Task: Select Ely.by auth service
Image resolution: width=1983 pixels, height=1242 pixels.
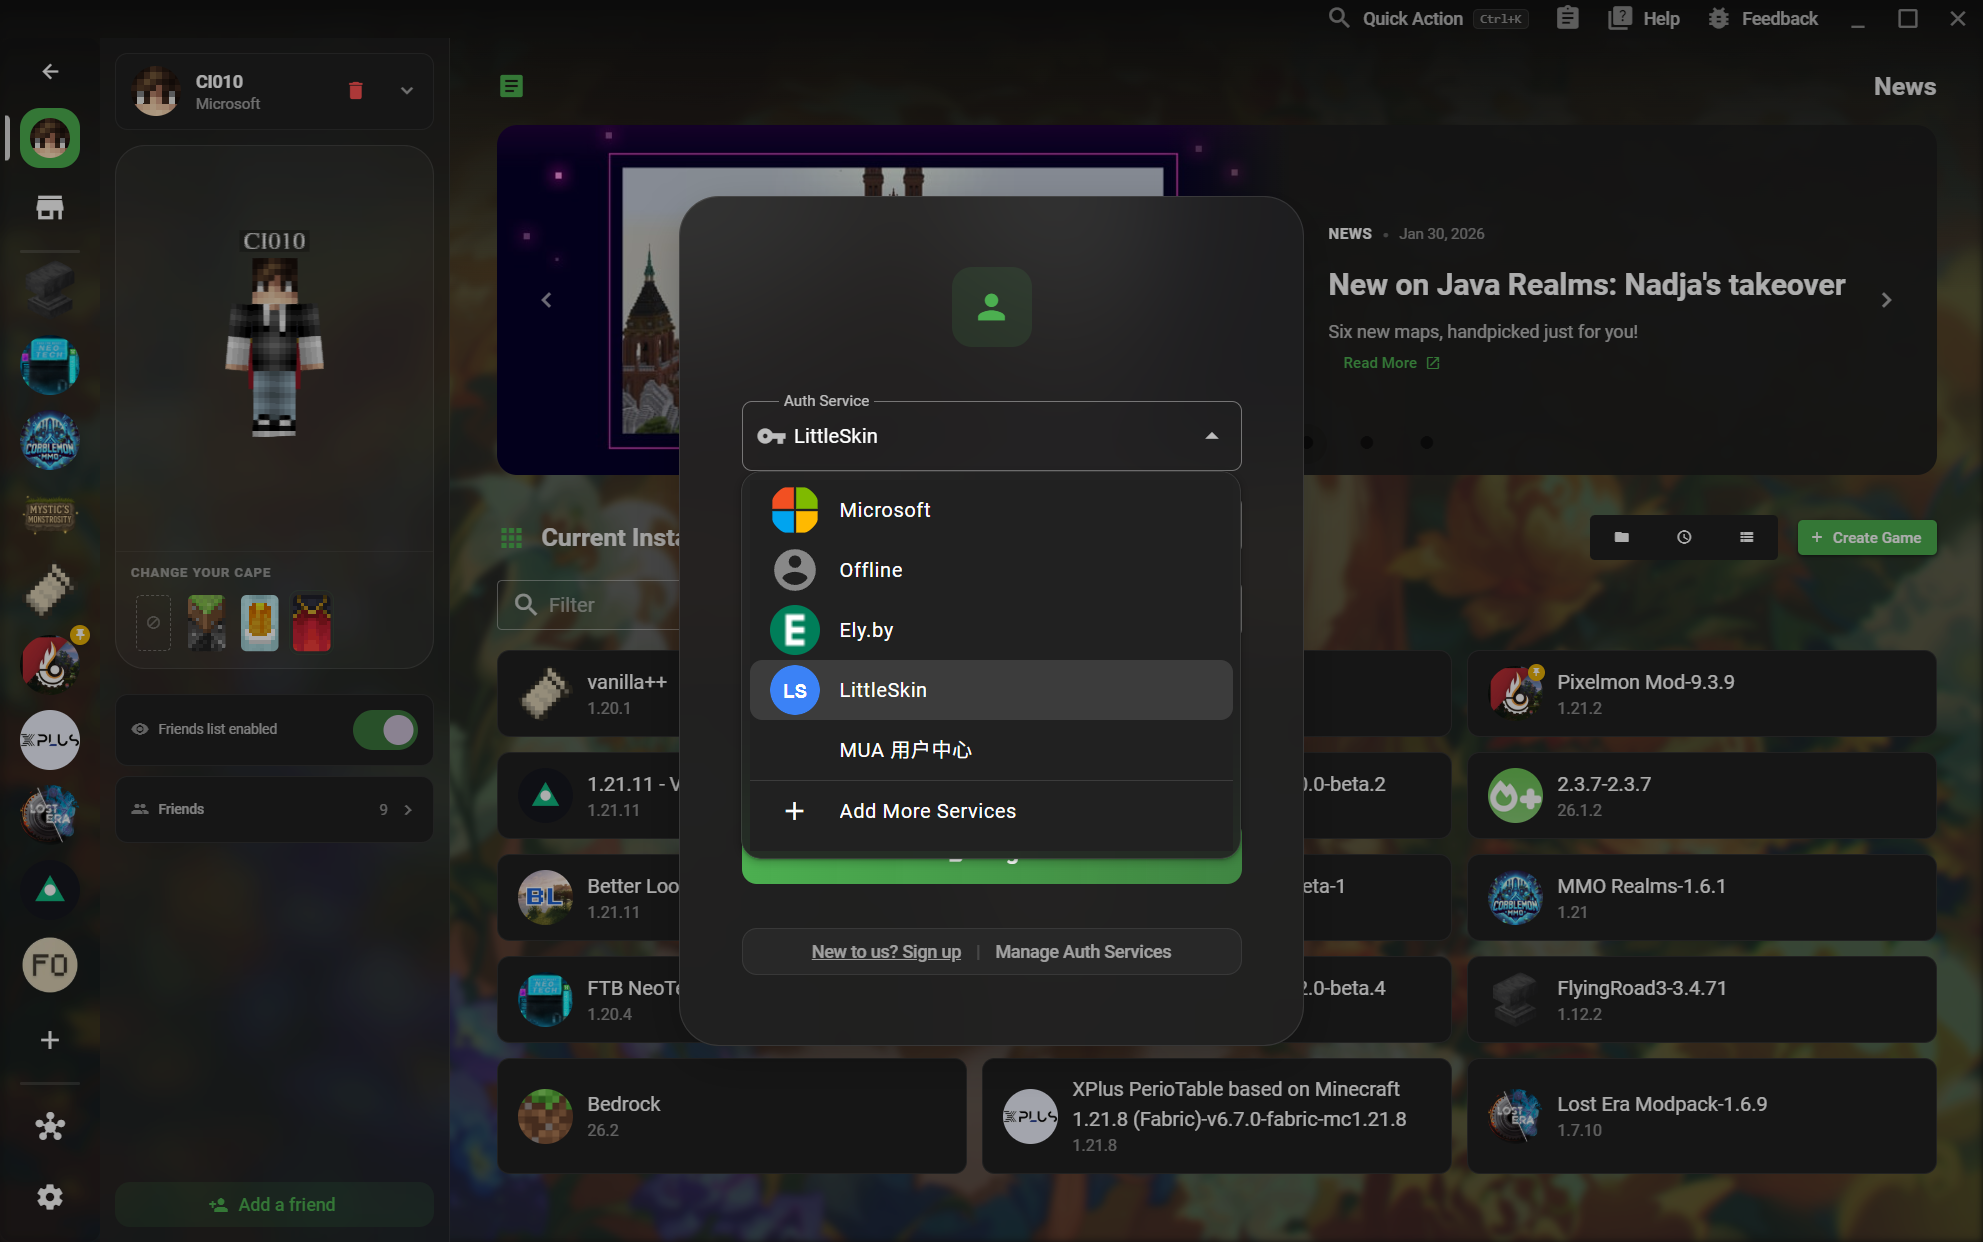Action: (x=991, y=630)
